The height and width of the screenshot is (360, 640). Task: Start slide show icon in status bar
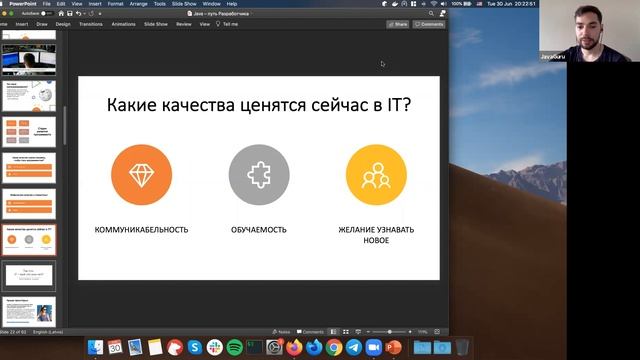tap(358, 332)
